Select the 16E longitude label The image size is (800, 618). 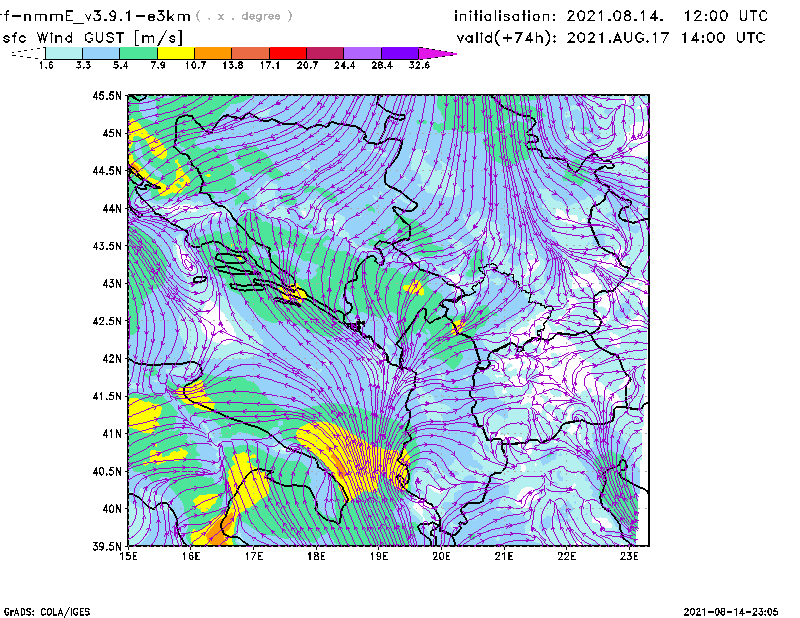[x=191, y=556]
